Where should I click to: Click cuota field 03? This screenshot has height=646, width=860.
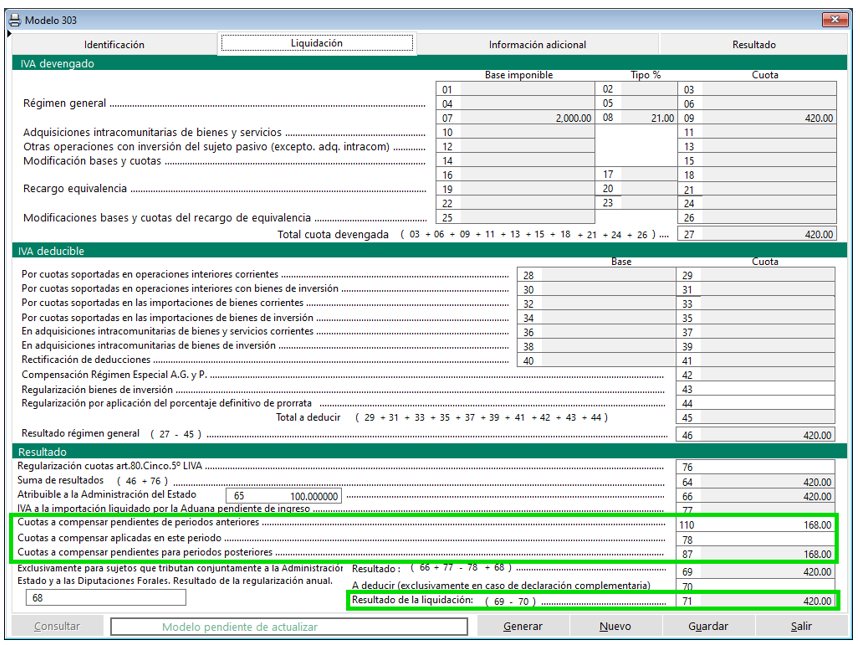click(757, 89)
